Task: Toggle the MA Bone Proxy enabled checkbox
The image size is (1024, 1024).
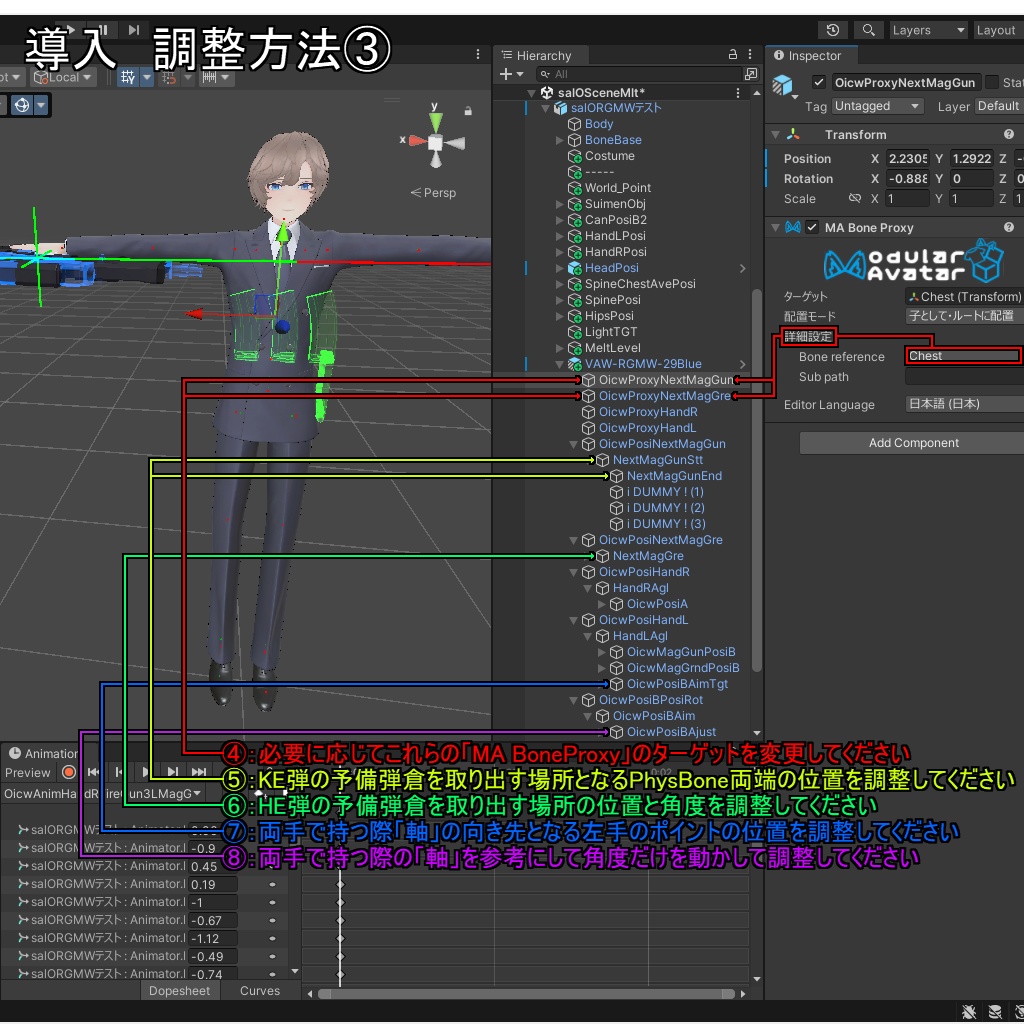Action: 813,227
